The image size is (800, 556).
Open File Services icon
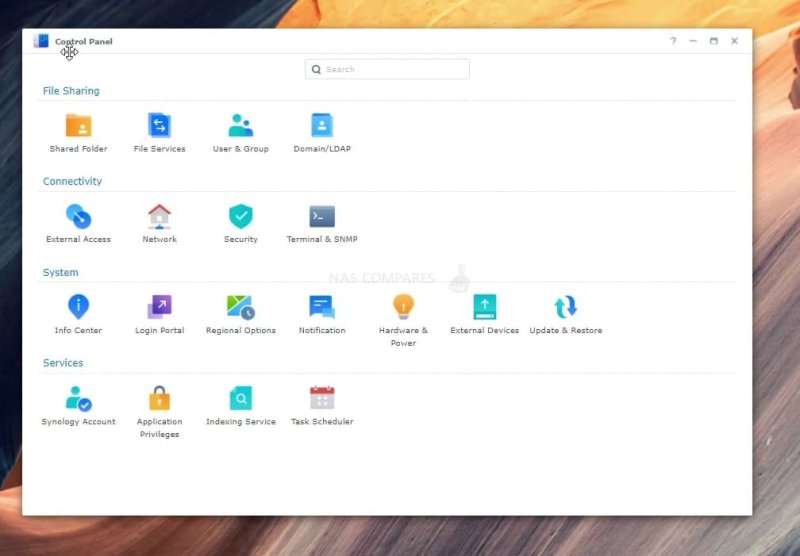pos(160,126)
